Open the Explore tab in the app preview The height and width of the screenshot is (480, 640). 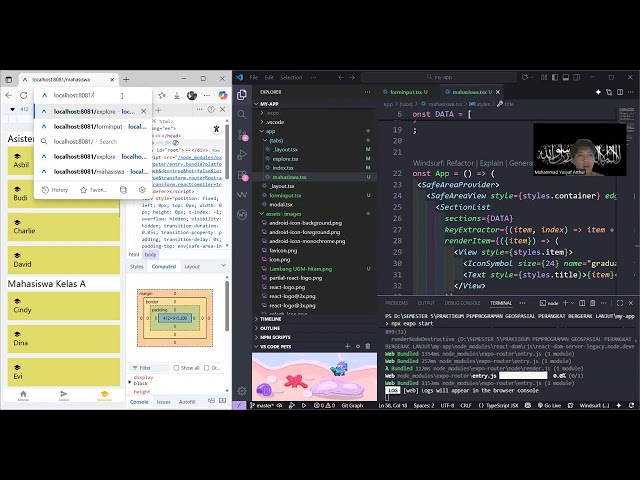coord(64,396)
